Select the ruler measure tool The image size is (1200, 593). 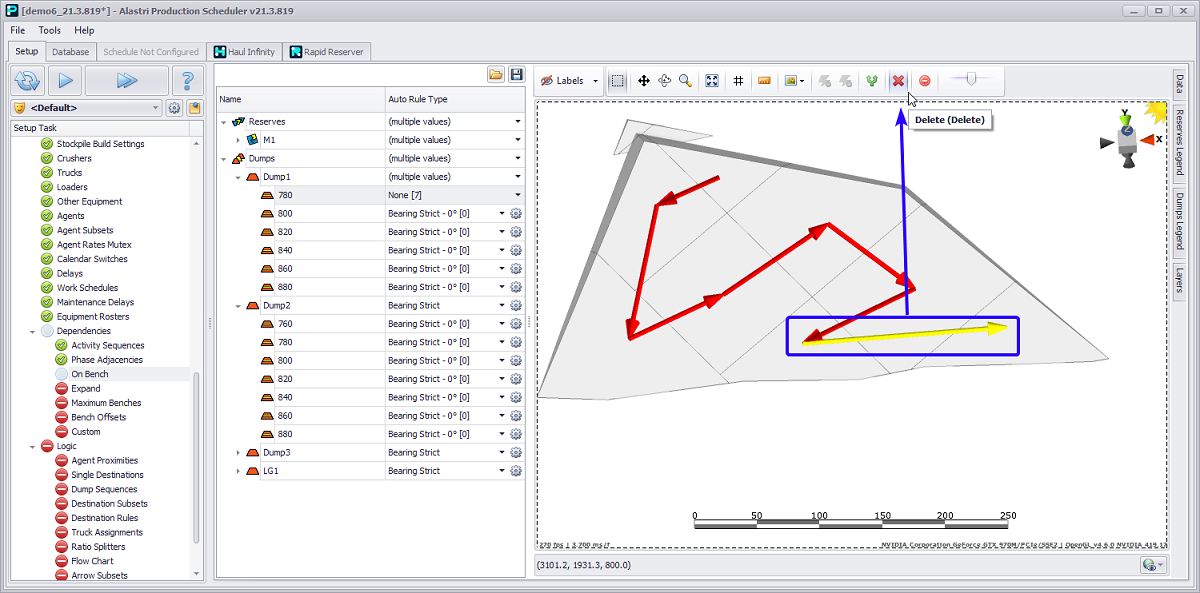click(x=764, y=81)
